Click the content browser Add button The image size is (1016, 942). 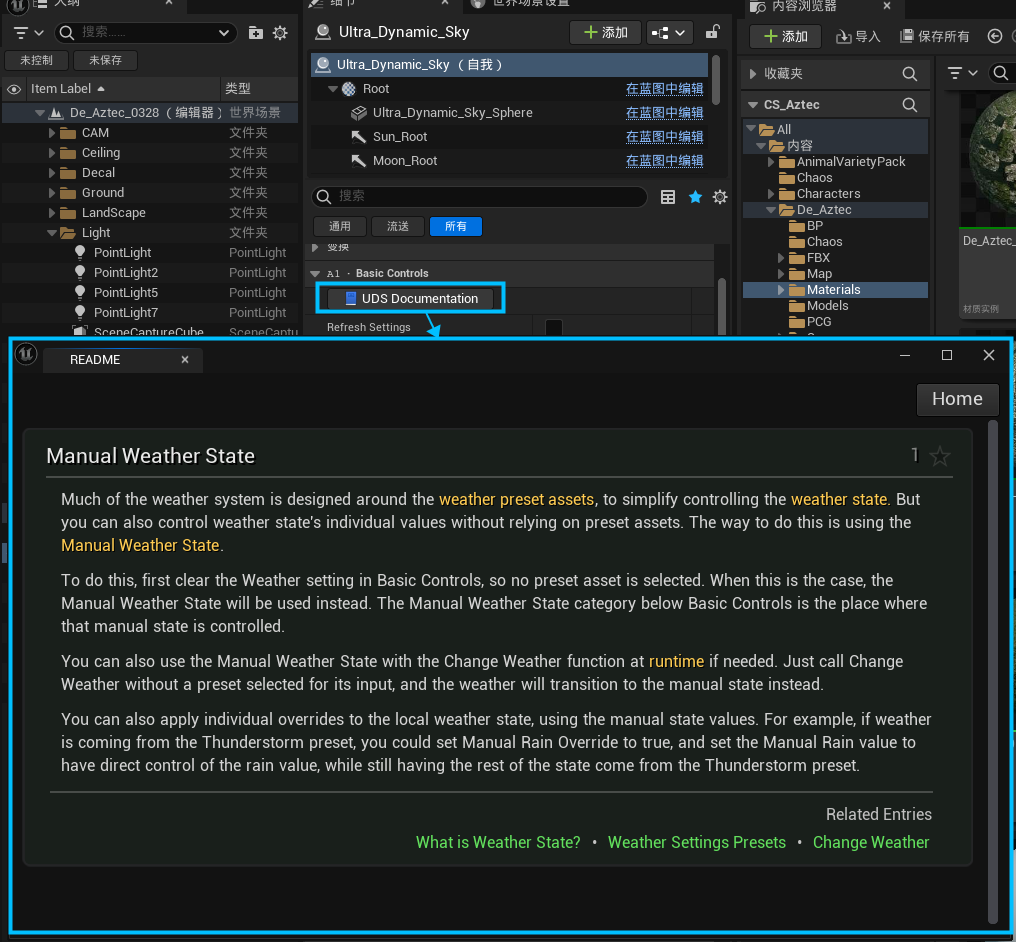785,36
